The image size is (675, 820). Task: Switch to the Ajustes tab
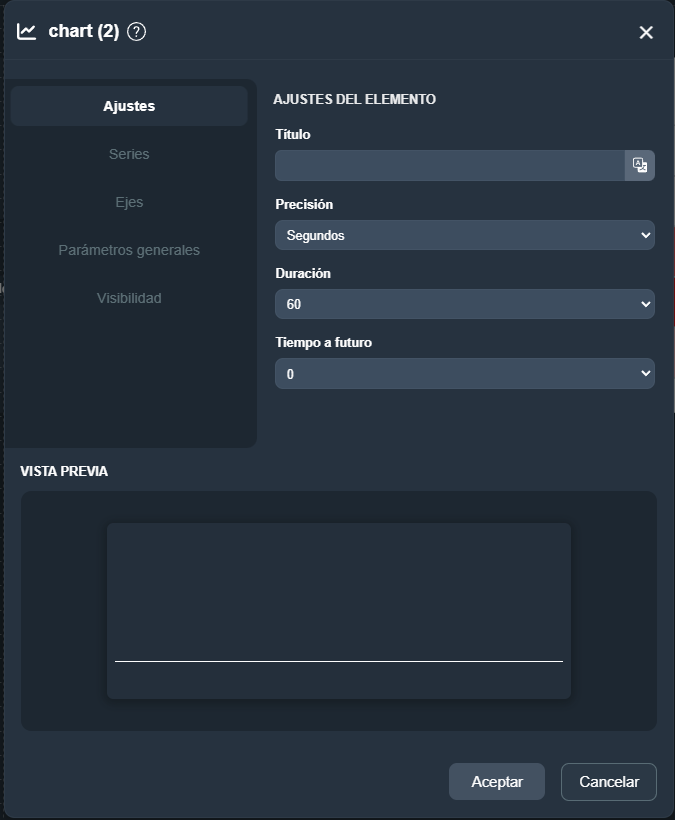tap(129, 106)
